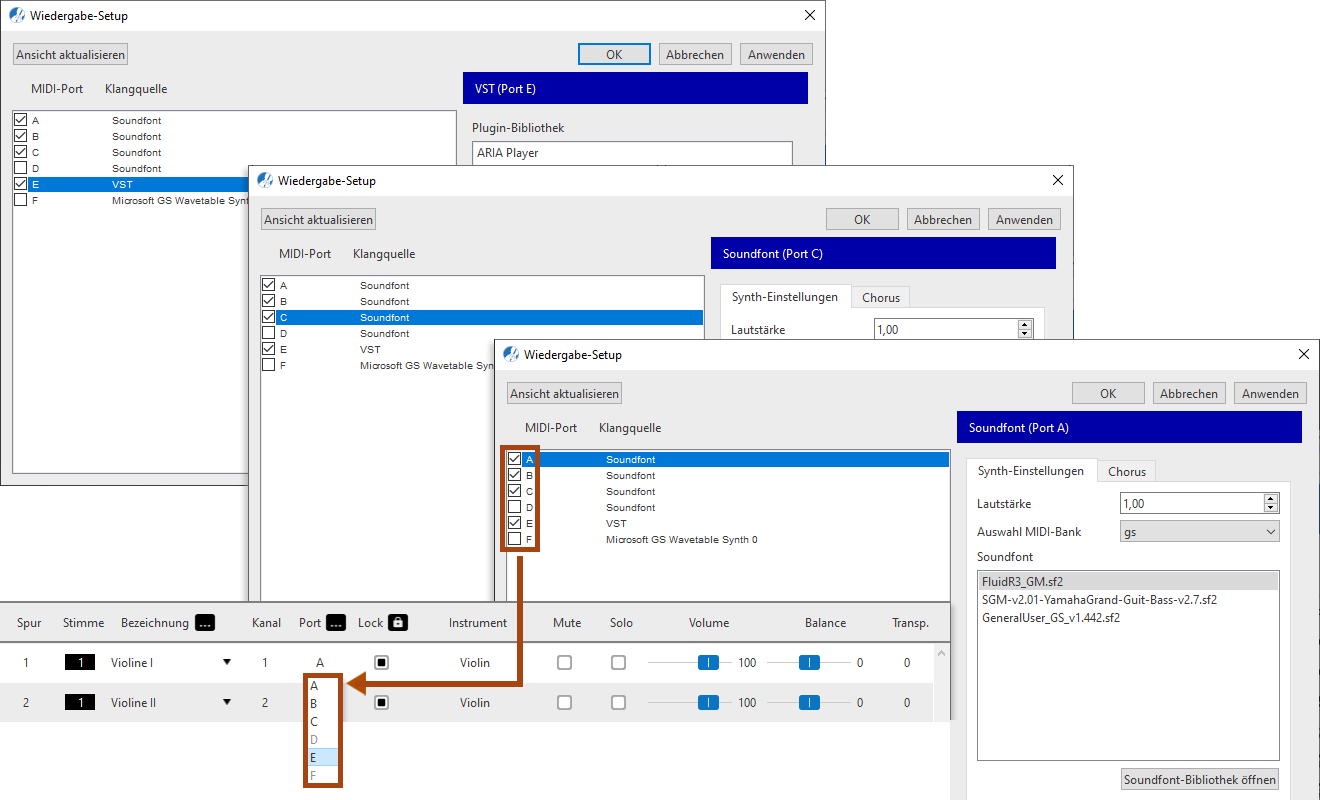
Task: Click the ellipsis icon next to Bezeichnung
Action: pos(204,622)
